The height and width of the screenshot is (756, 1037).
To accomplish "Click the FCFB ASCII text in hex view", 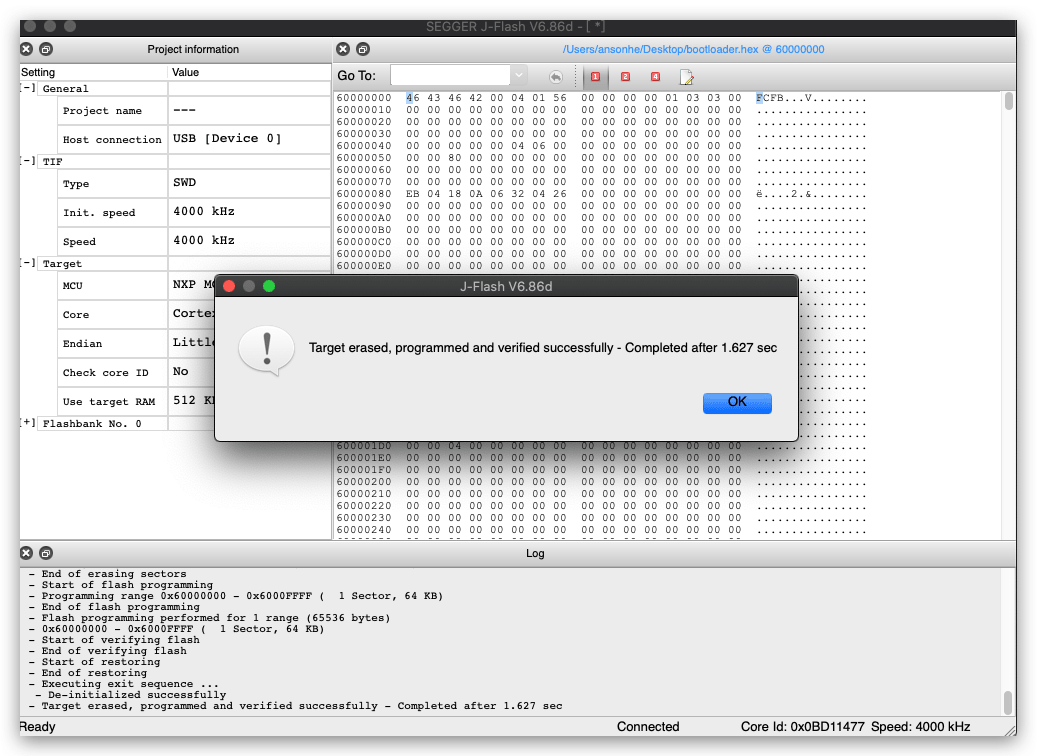I will (x=770, y=98).
